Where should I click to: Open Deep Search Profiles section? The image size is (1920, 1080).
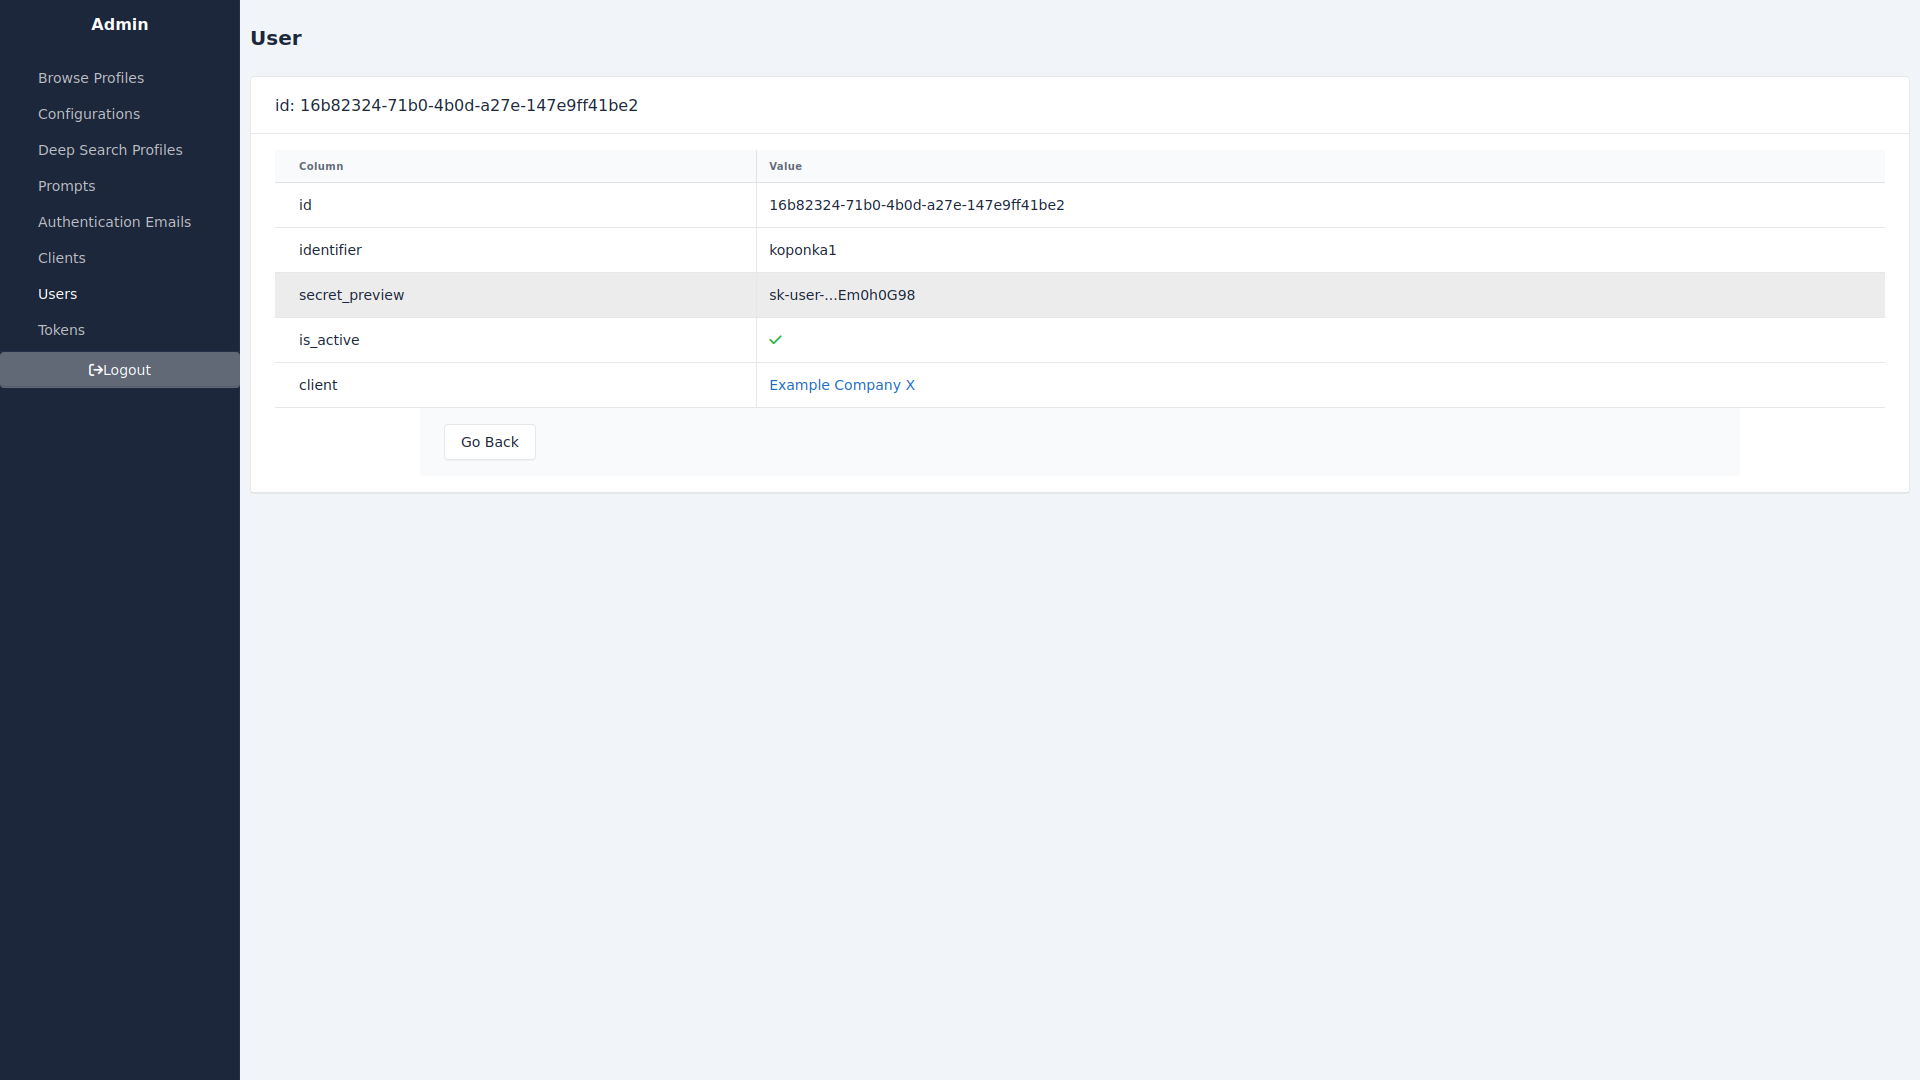(x=110, y=150)
